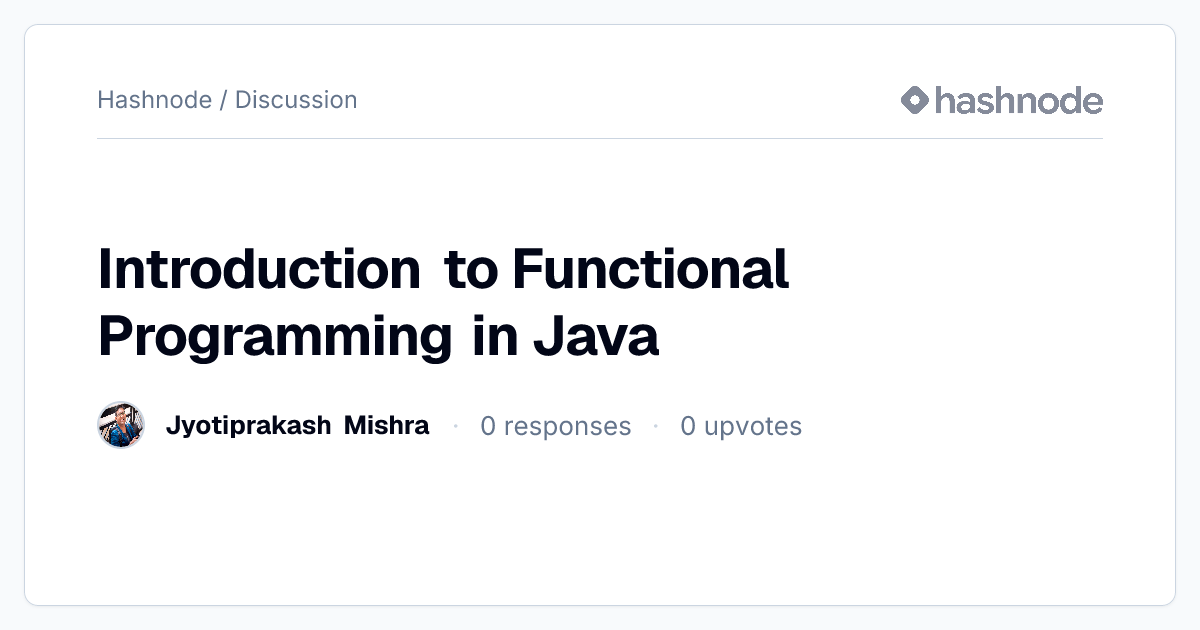
Task: Click the Hashnode breadcrumb word
Action: [x=155, y=100]
